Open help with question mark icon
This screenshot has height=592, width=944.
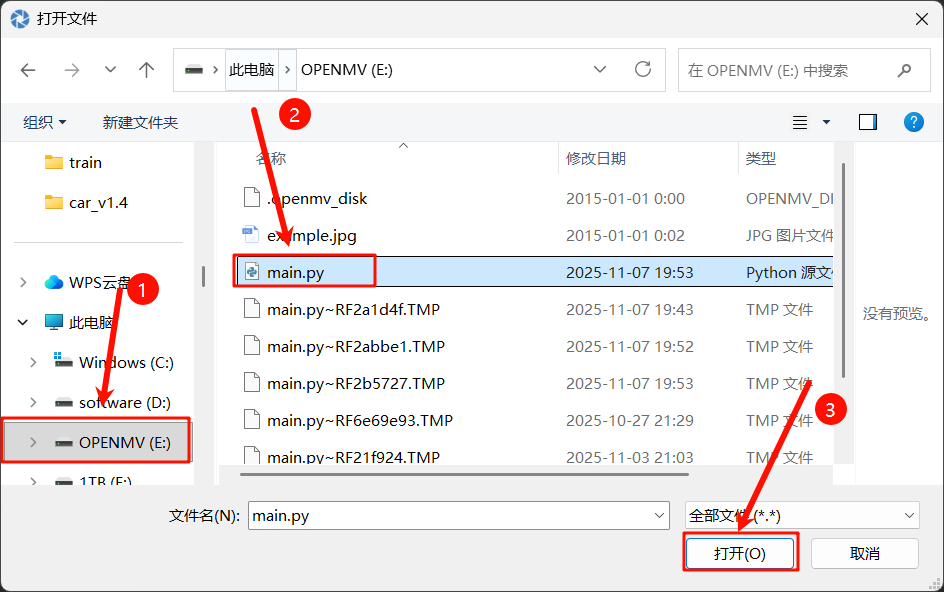click(913, 122)
